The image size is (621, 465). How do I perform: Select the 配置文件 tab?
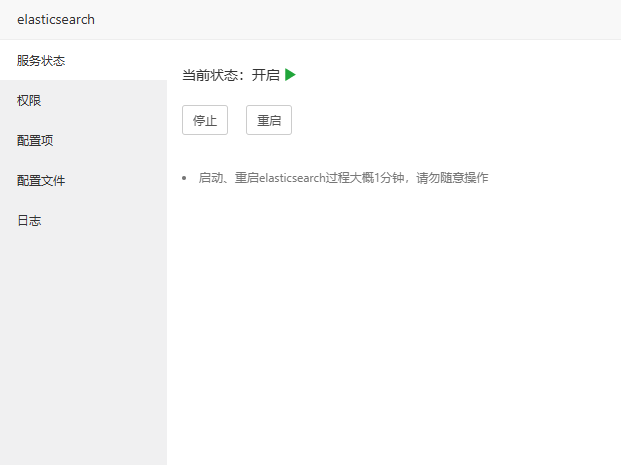83,180
